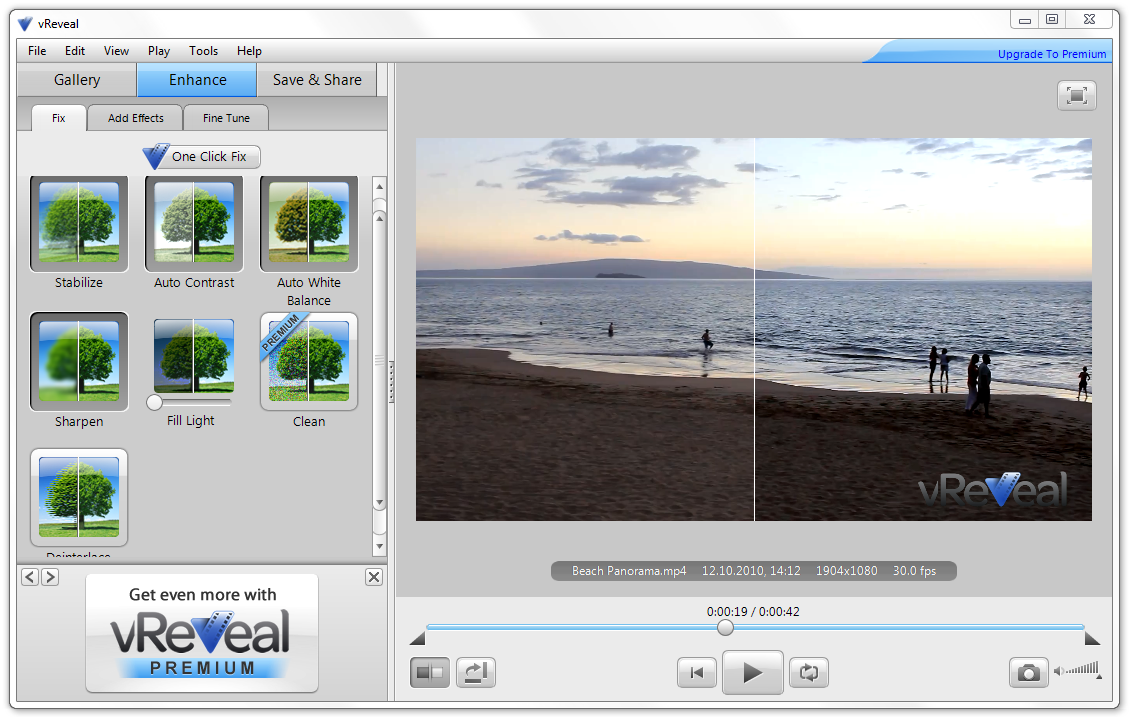Apply the Auto White Balance fix

(x=309, y=224)
